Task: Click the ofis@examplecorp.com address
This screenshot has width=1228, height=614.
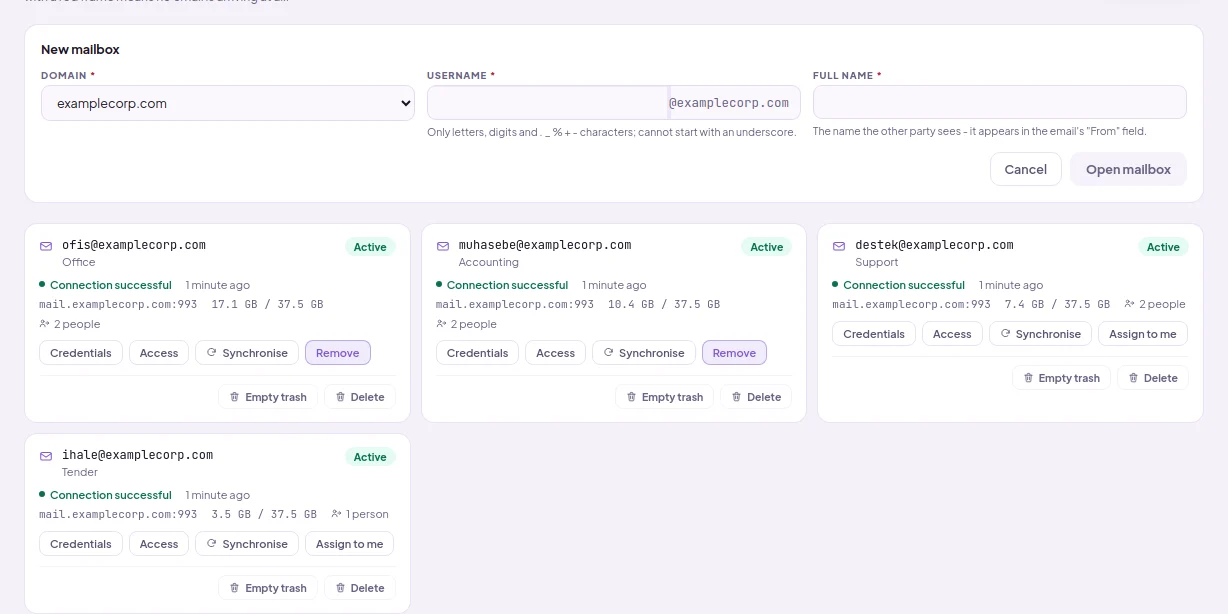Action: point(134,245)
